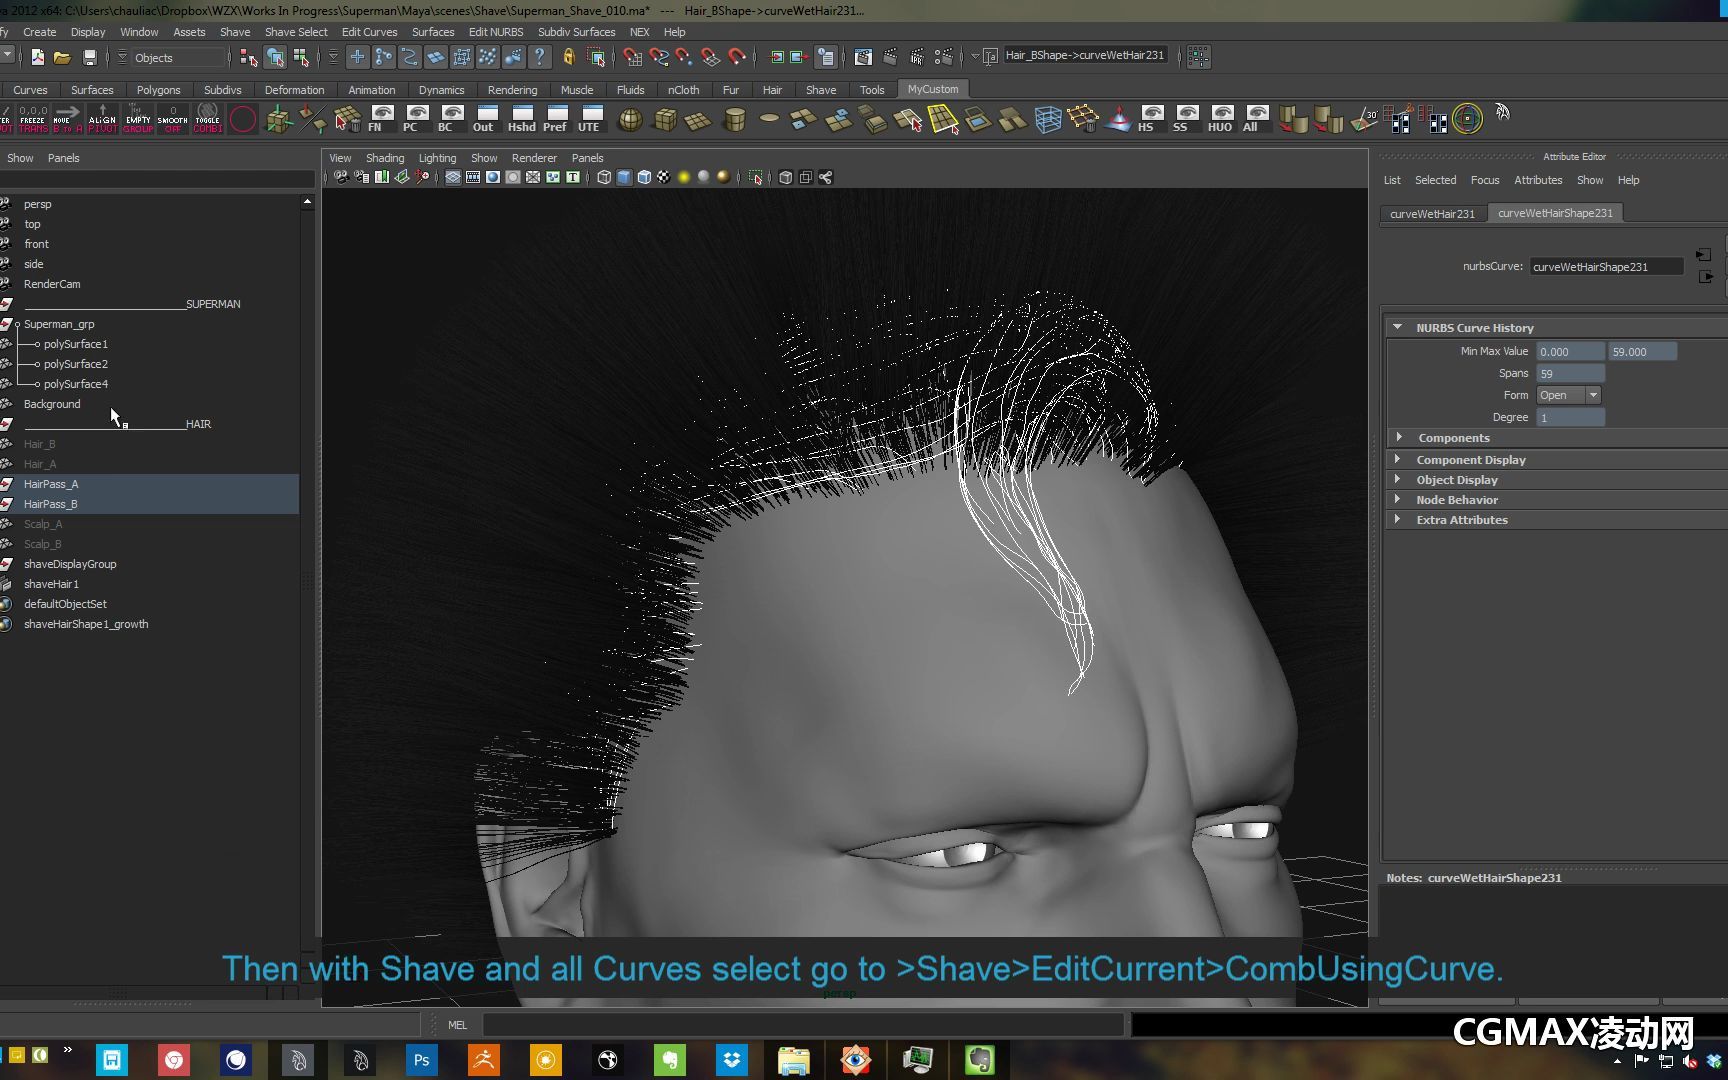
Task: Click the question mark selection mask icon
Action: (540, 57)
